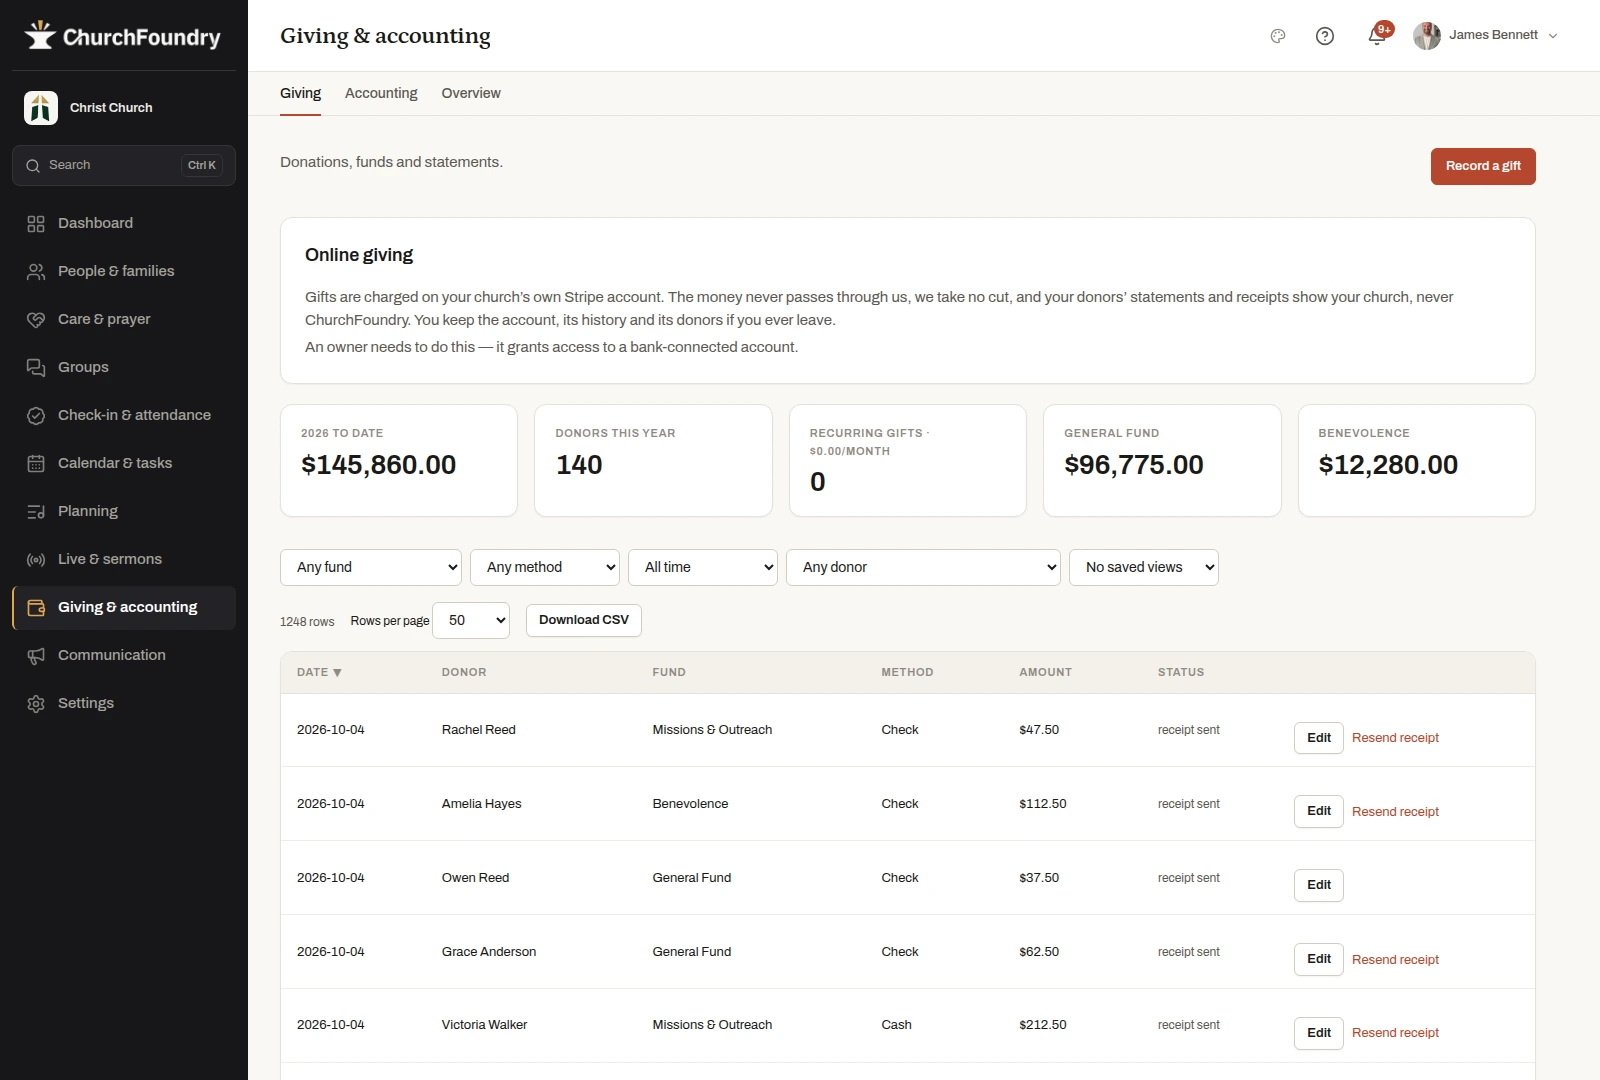Resend receipt for Grace Anderson

point(1395,959)
